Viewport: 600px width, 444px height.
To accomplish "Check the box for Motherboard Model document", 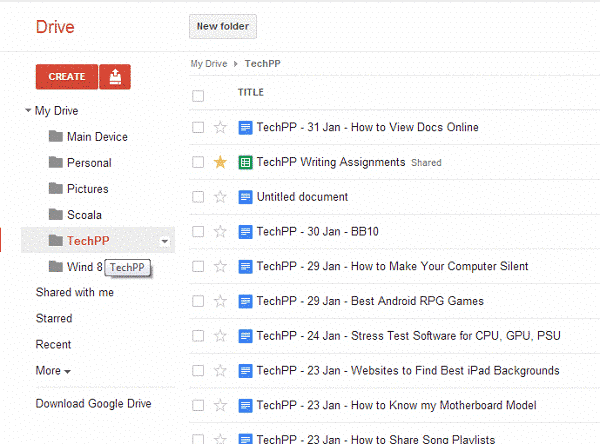I will [198, 405].
